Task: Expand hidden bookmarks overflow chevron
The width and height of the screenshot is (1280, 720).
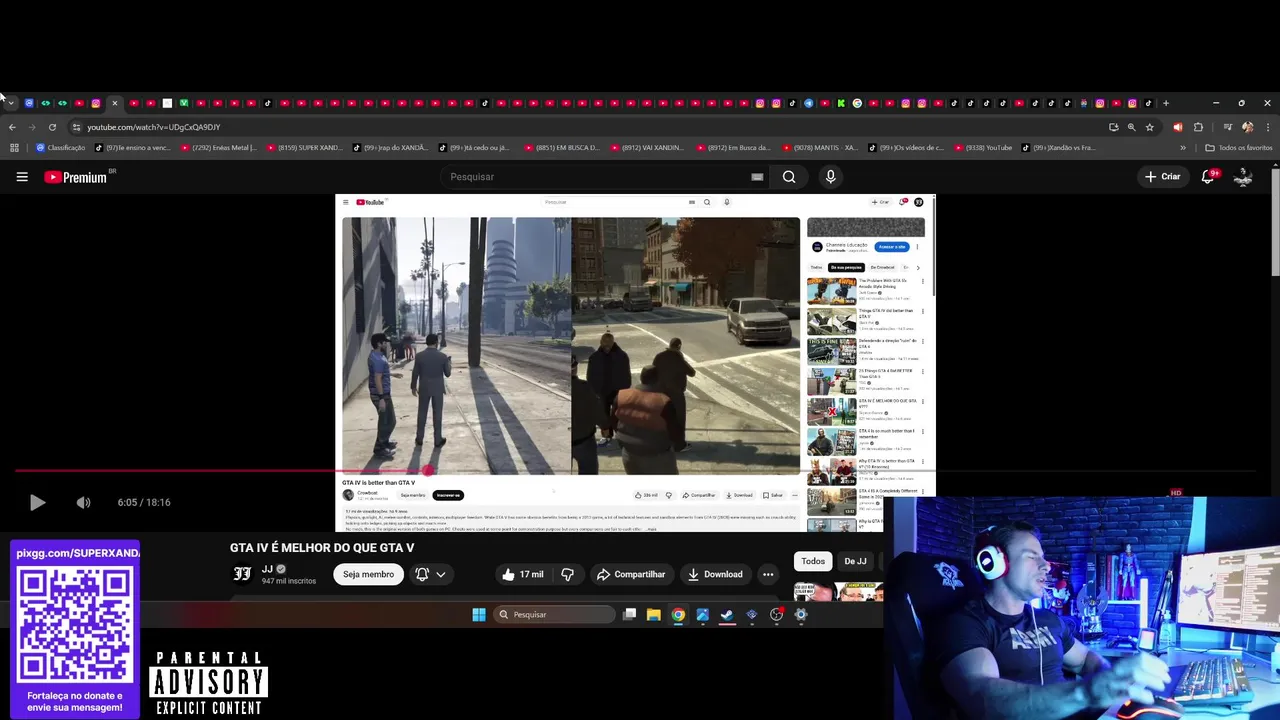Action: click(1183, 148)
